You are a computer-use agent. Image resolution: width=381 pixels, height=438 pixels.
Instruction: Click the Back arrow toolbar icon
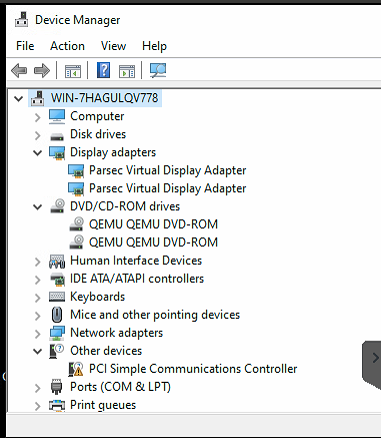[x=19, y=71]
